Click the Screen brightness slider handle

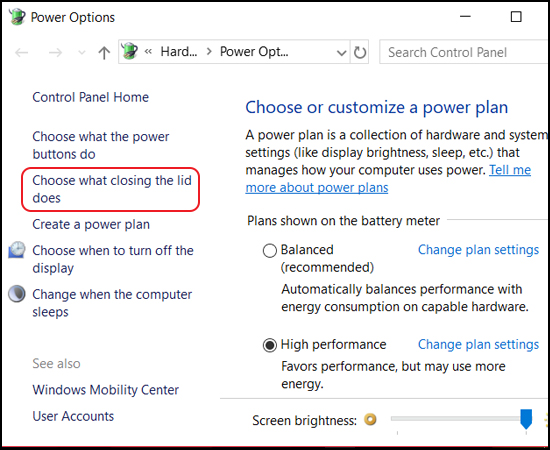[x=526, y=419]
